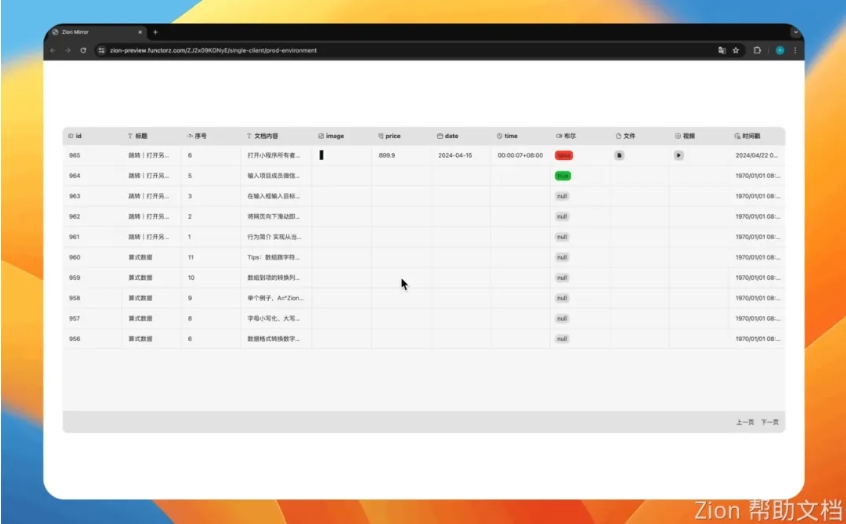Go back using the browser arrow

53,50
